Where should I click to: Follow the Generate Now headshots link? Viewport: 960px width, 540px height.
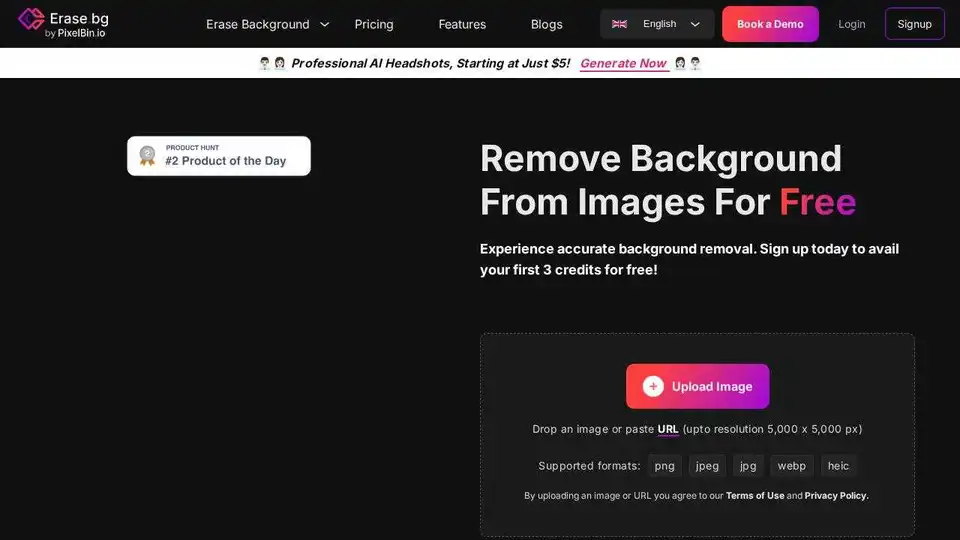[x=623, y=63]
